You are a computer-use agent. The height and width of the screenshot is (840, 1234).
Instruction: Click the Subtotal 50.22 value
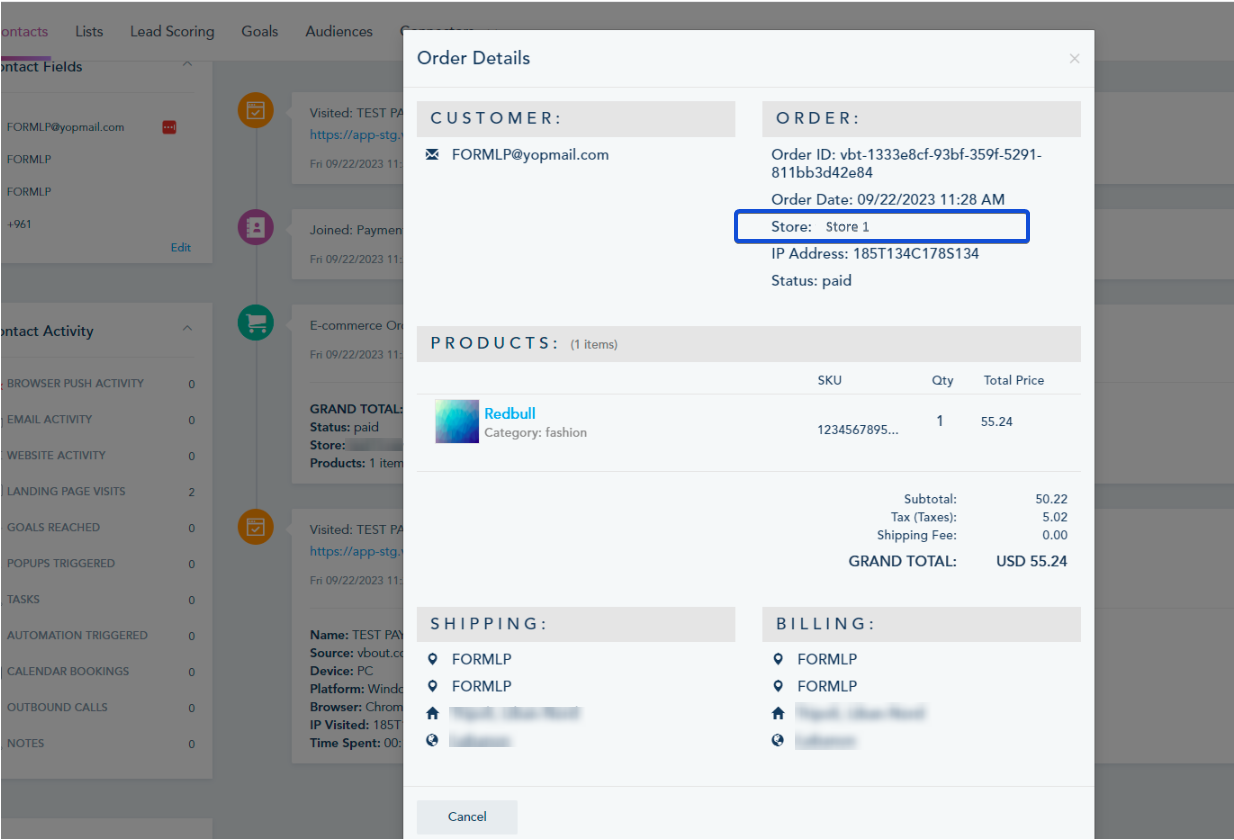[x=1051, y=499]
